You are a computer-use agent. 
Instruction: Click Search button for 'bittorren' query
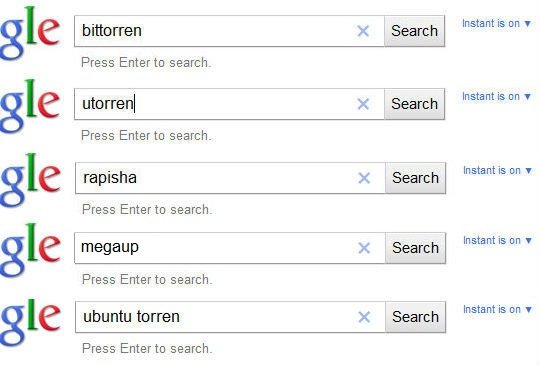pyautogui.click(x=415, y=31)
